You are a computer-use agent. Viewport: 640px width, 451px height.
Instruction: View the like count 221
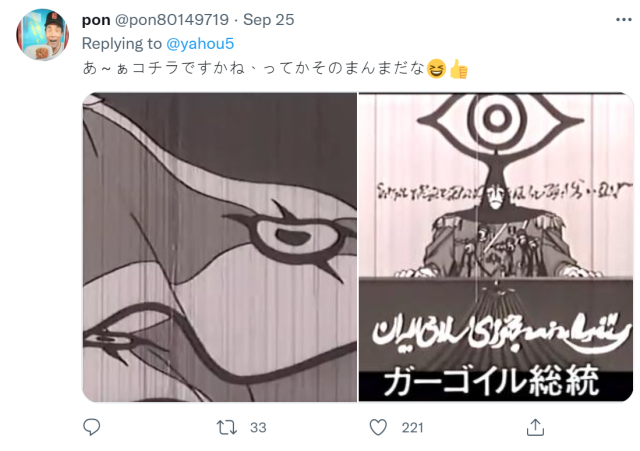tap(412, 428)
